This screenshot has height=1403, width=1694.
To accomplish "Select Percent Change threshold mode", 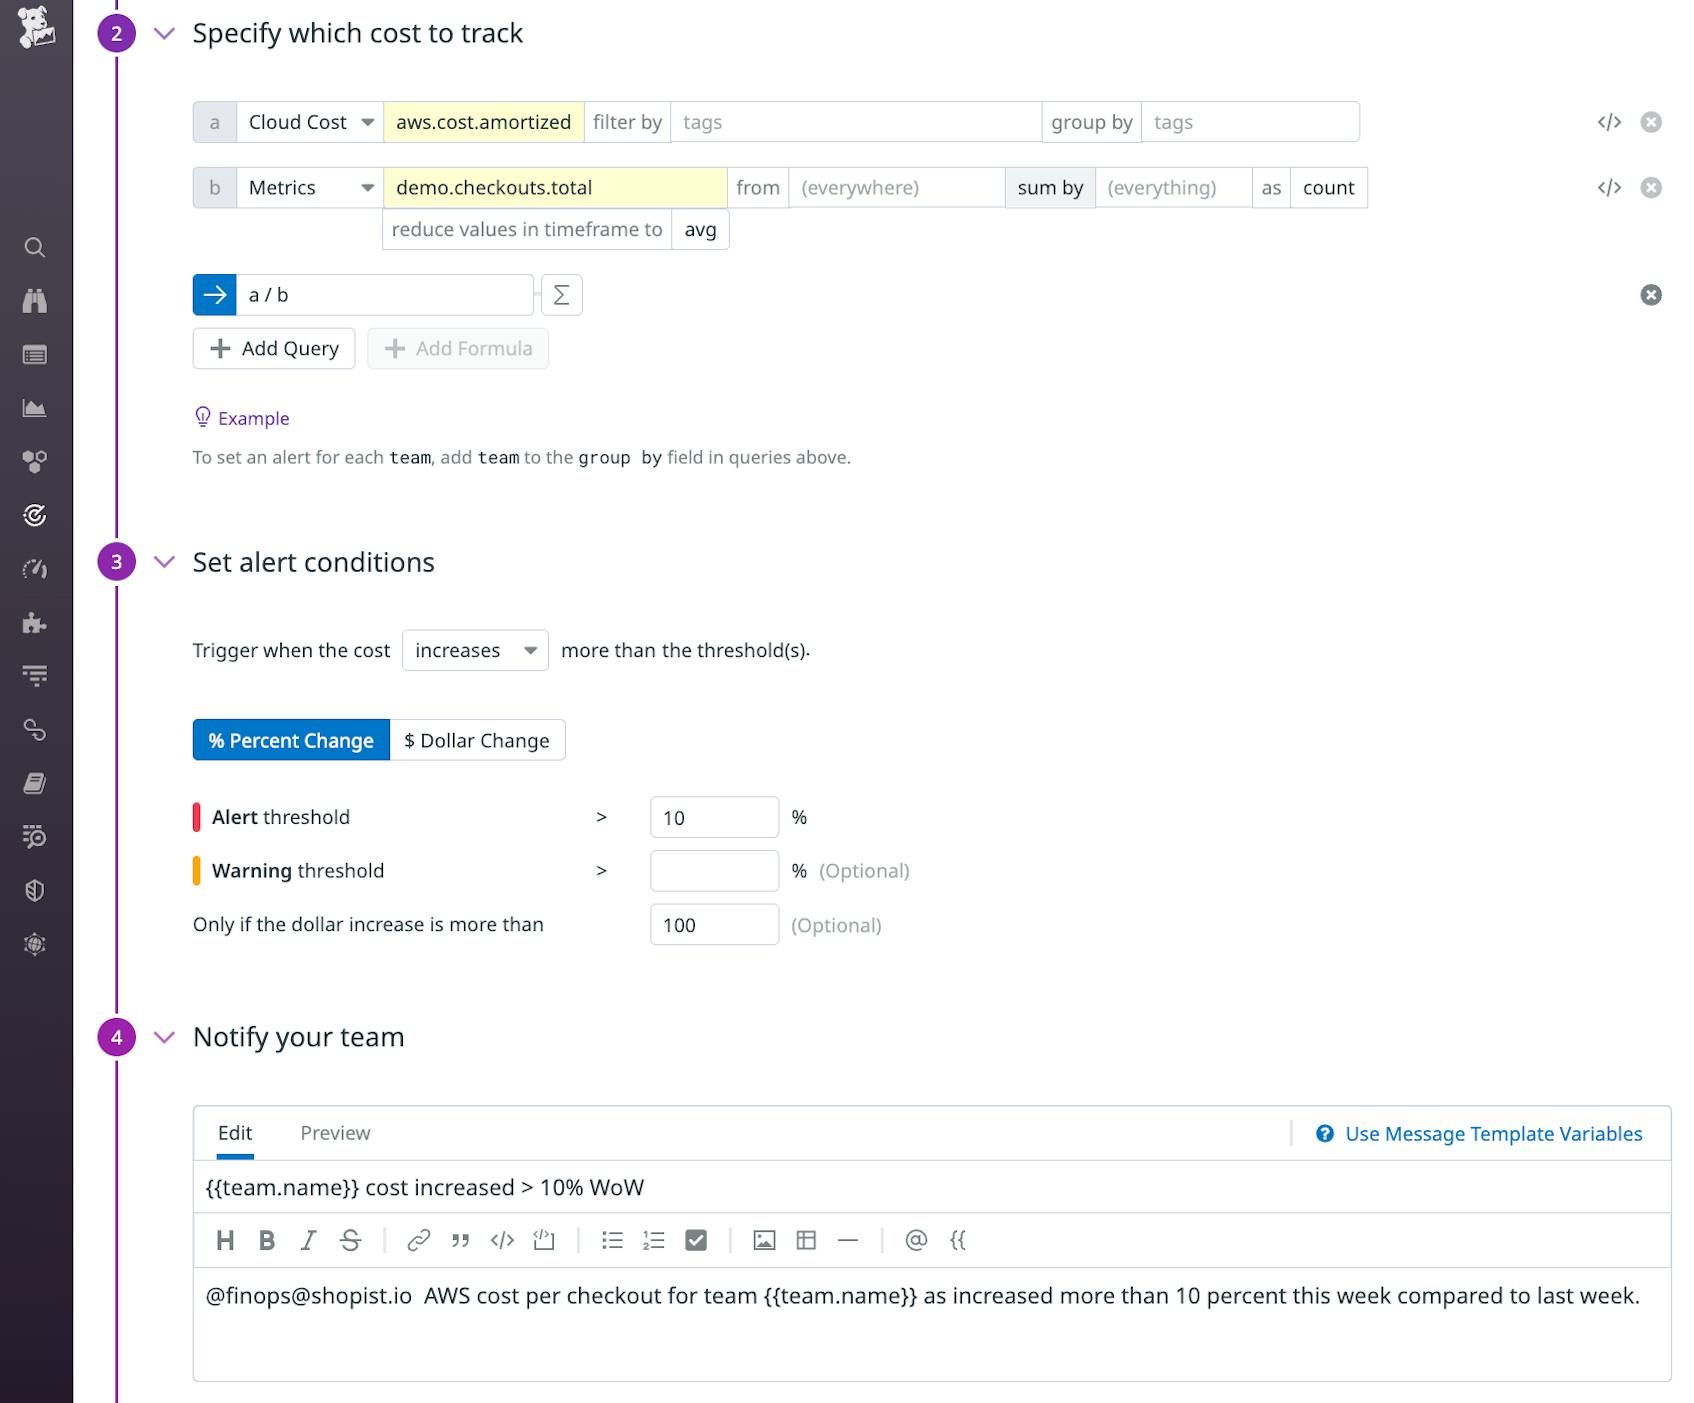I will [x=290, y=740].
